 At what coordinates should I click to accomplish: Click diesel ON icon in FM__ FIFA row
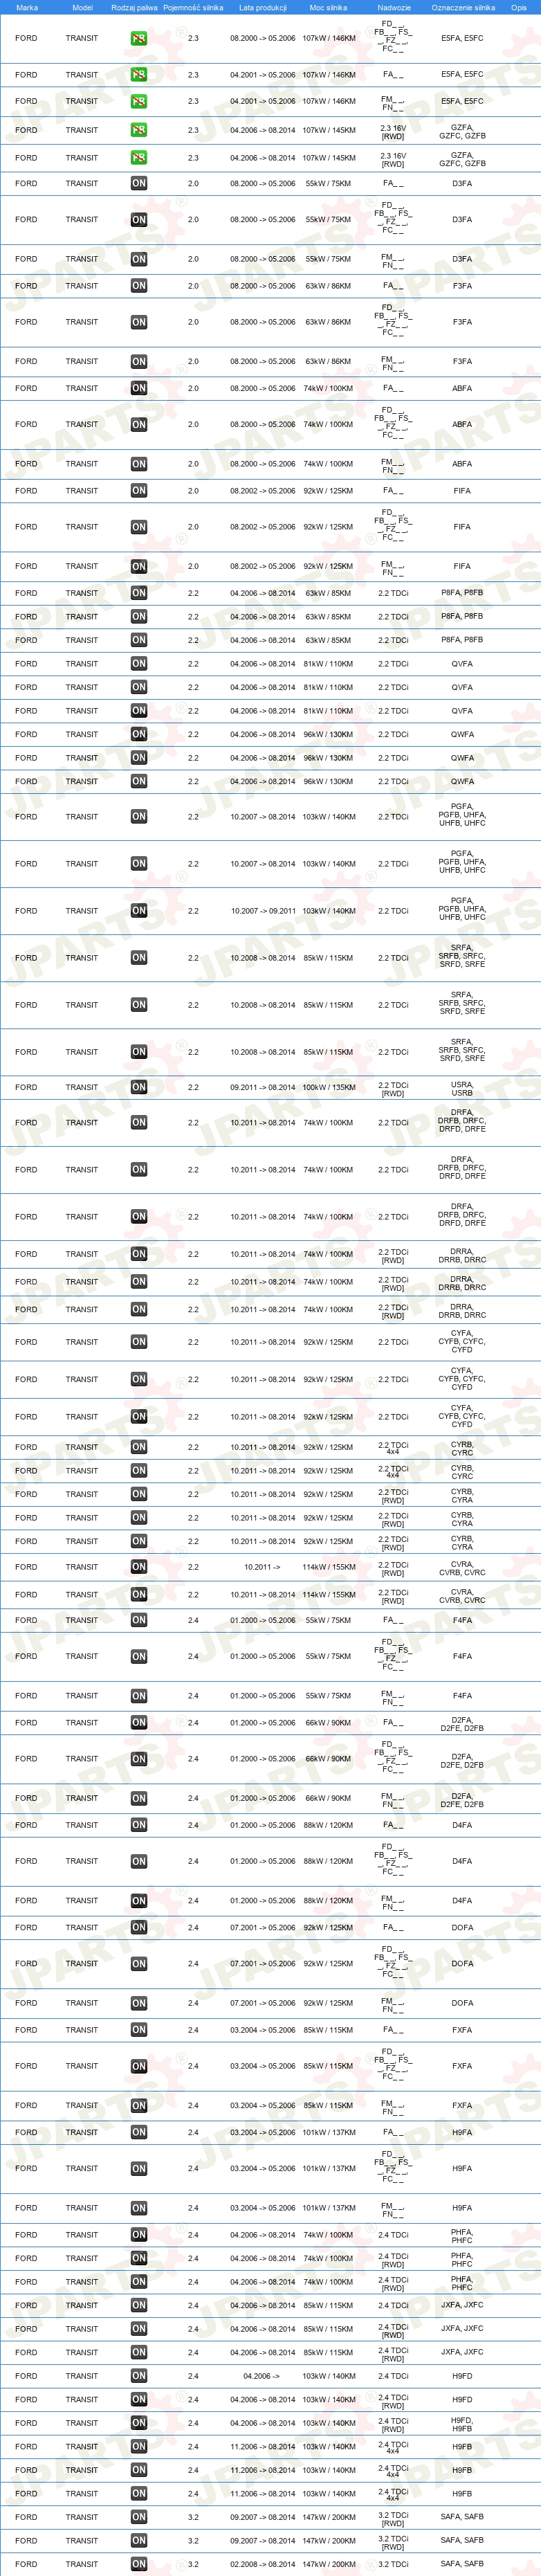(139, 566)
